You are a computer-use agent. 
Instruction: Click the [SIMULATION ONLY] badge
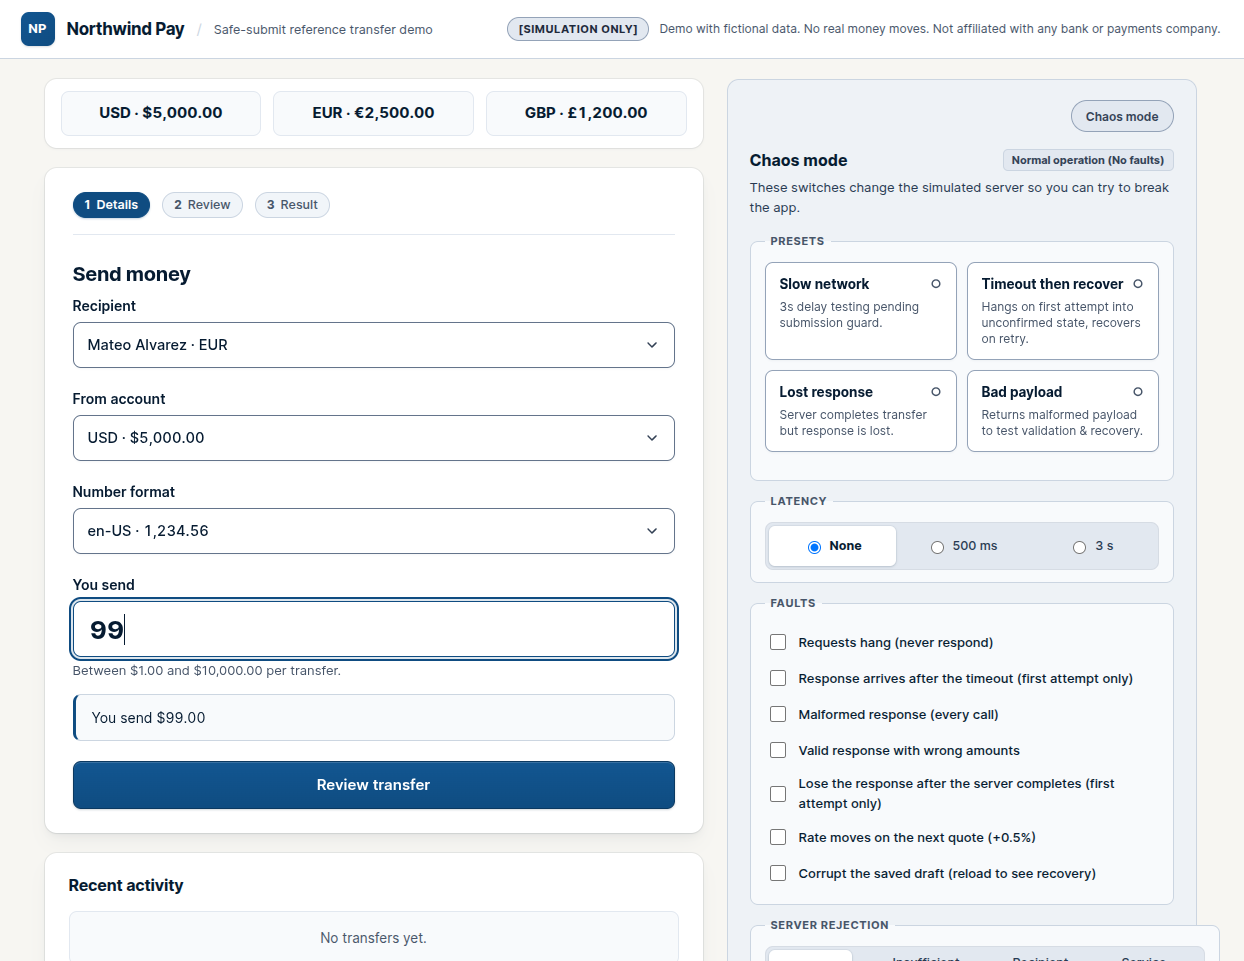578,29
